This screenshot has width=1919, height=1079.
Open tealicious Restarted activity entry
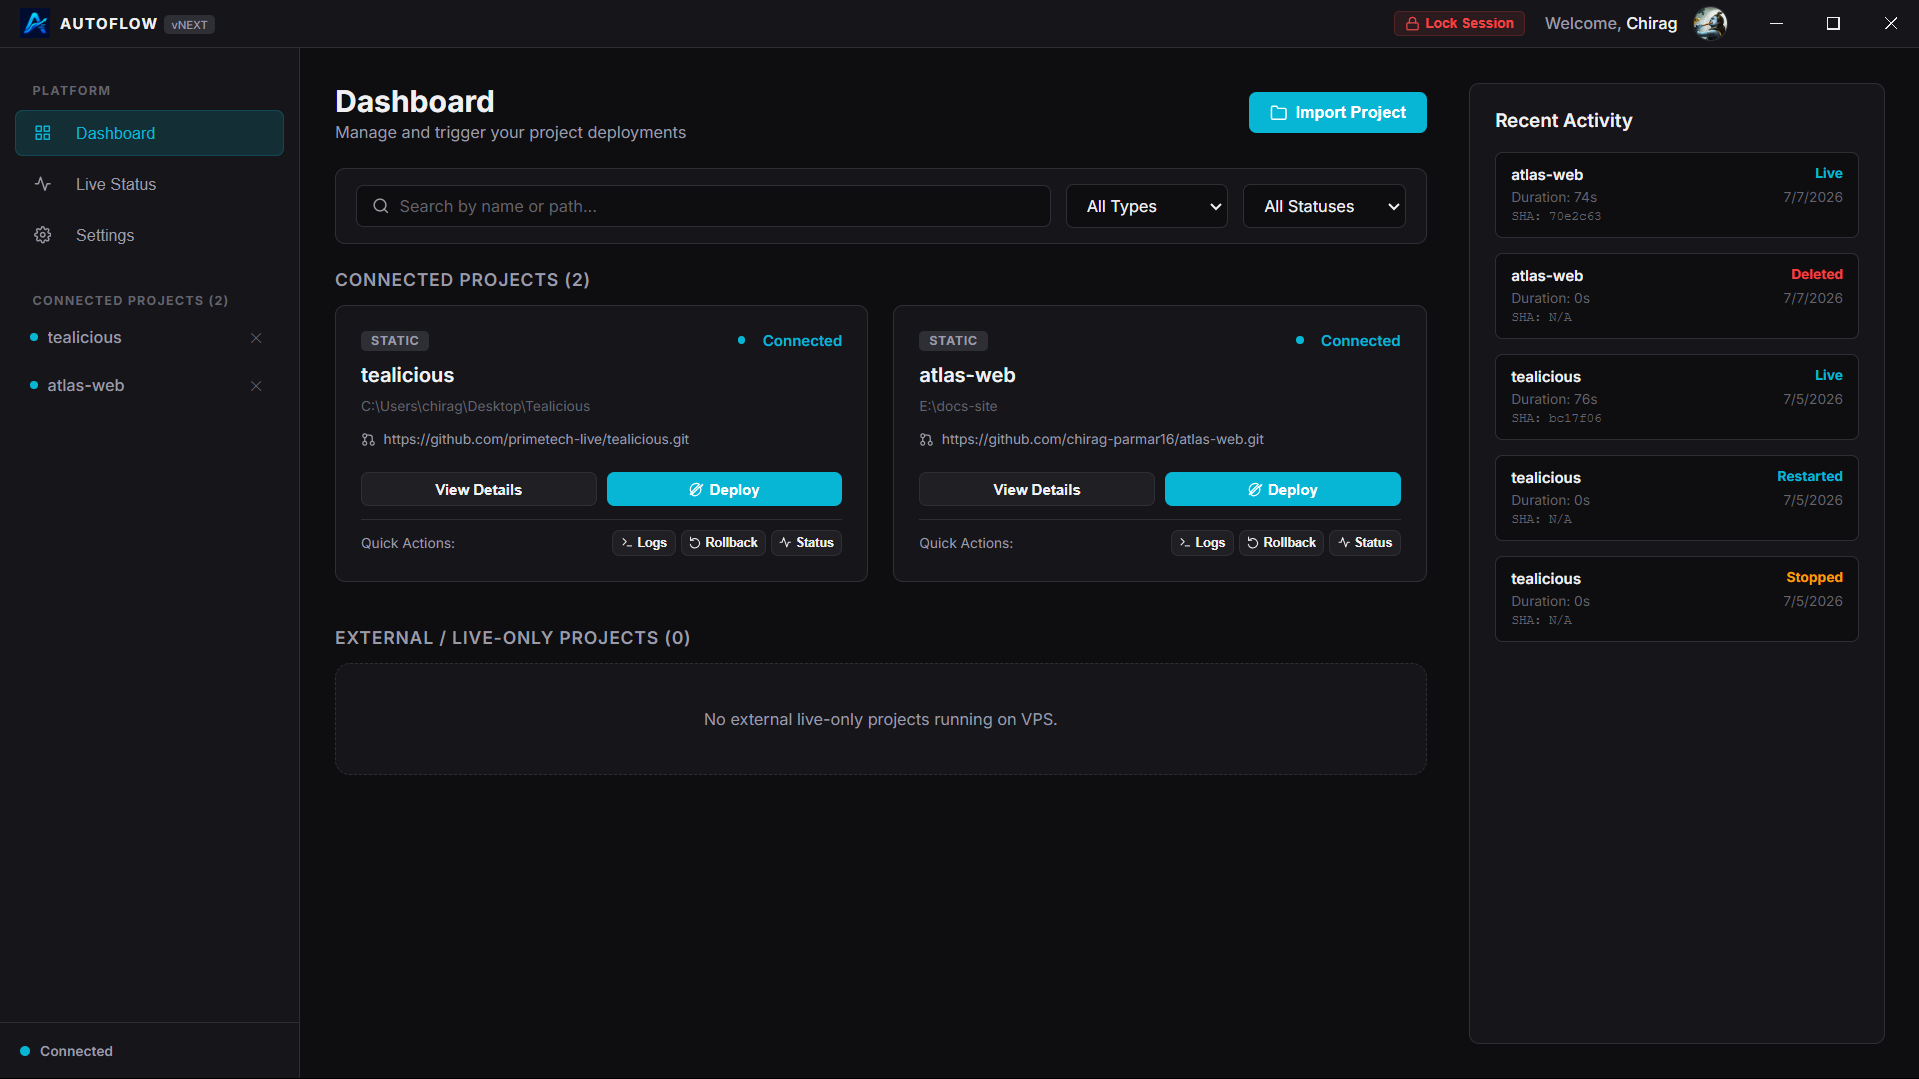(x=1676, y=498)
